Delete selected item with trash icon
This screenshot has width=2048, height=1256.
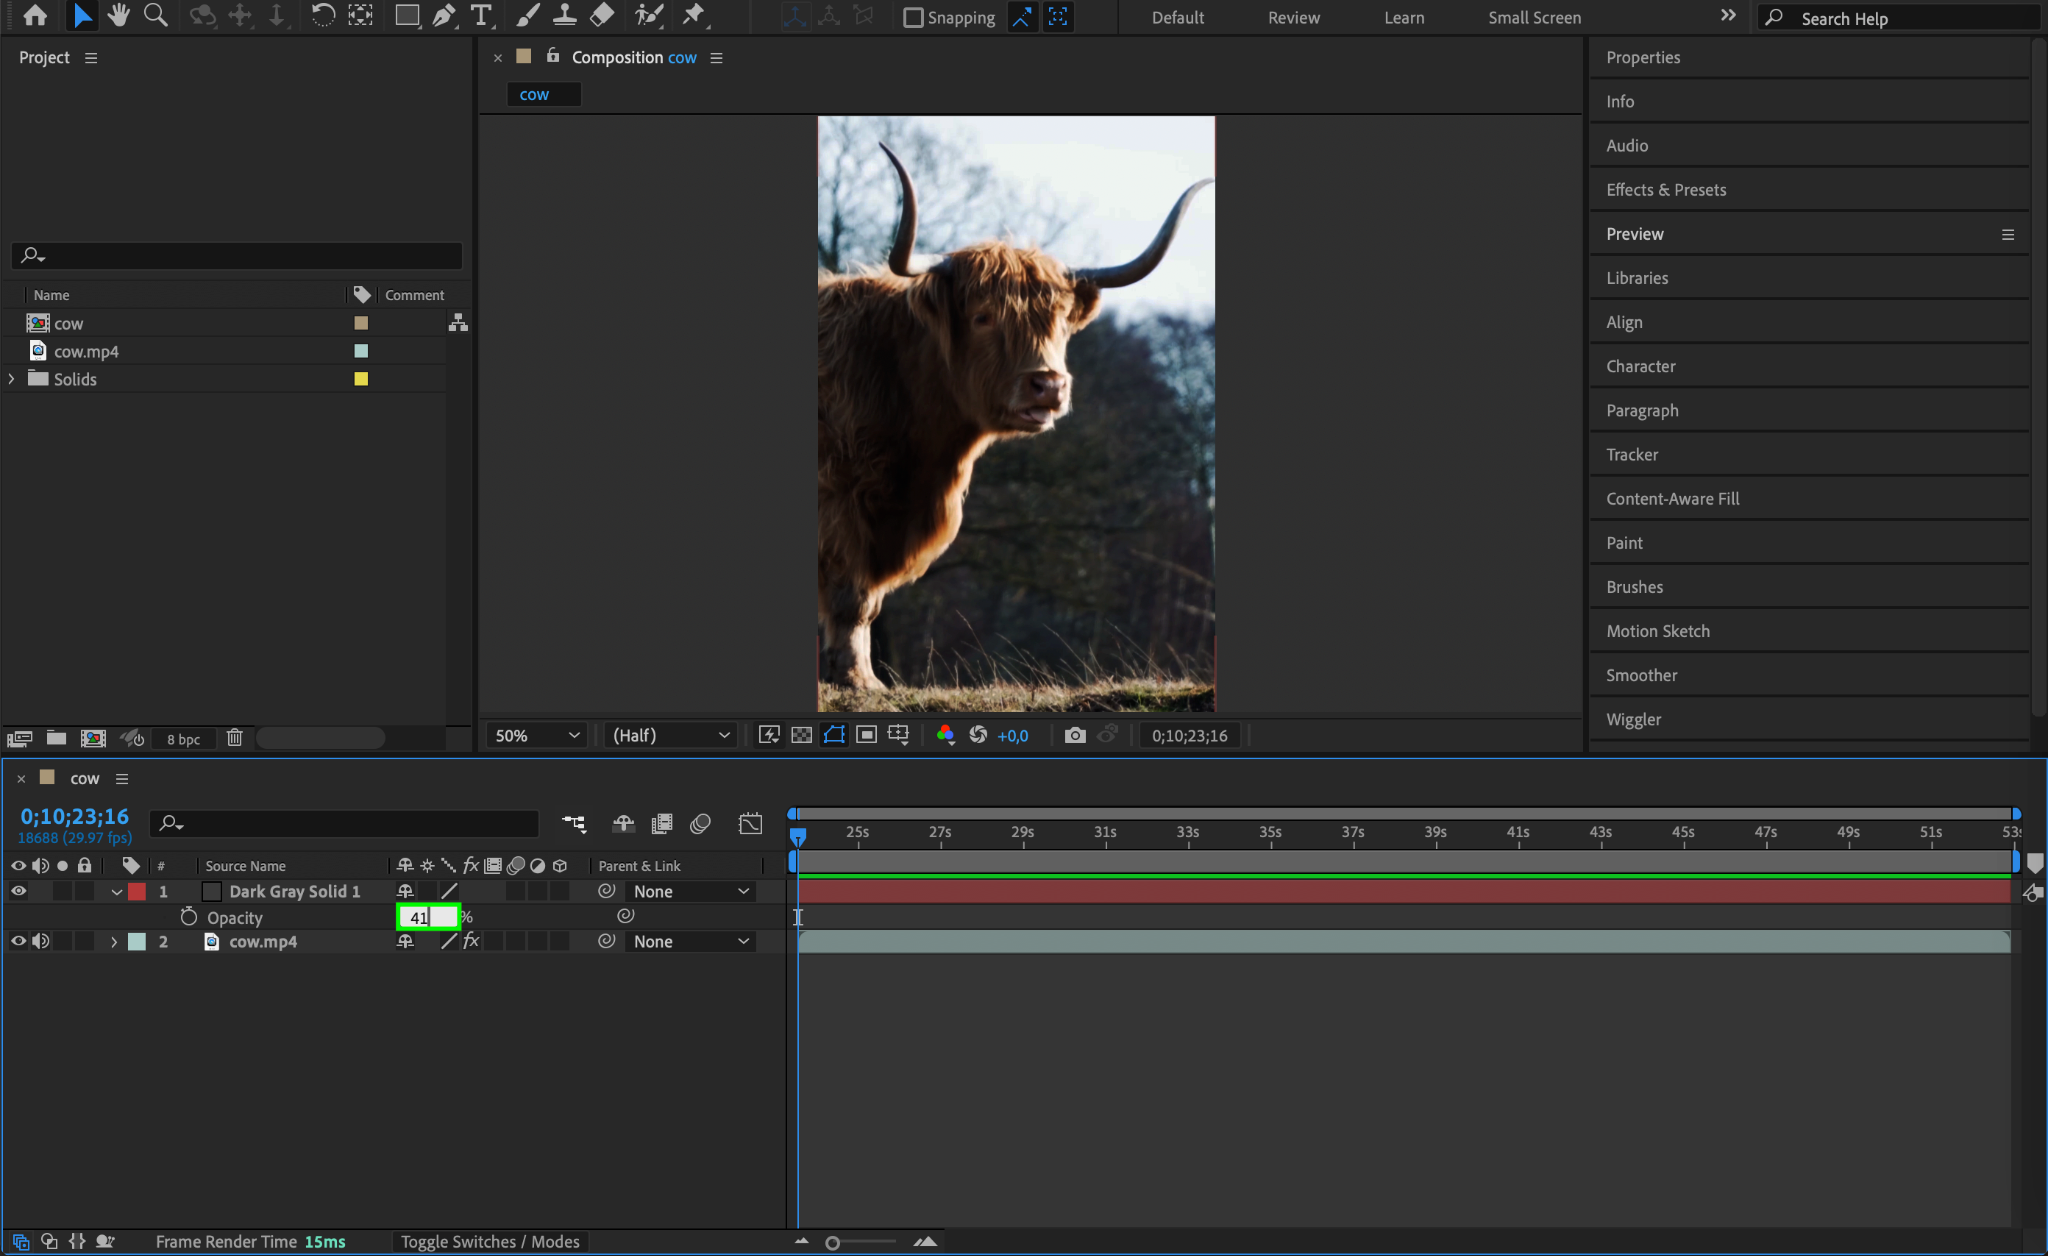click(234, 738)
